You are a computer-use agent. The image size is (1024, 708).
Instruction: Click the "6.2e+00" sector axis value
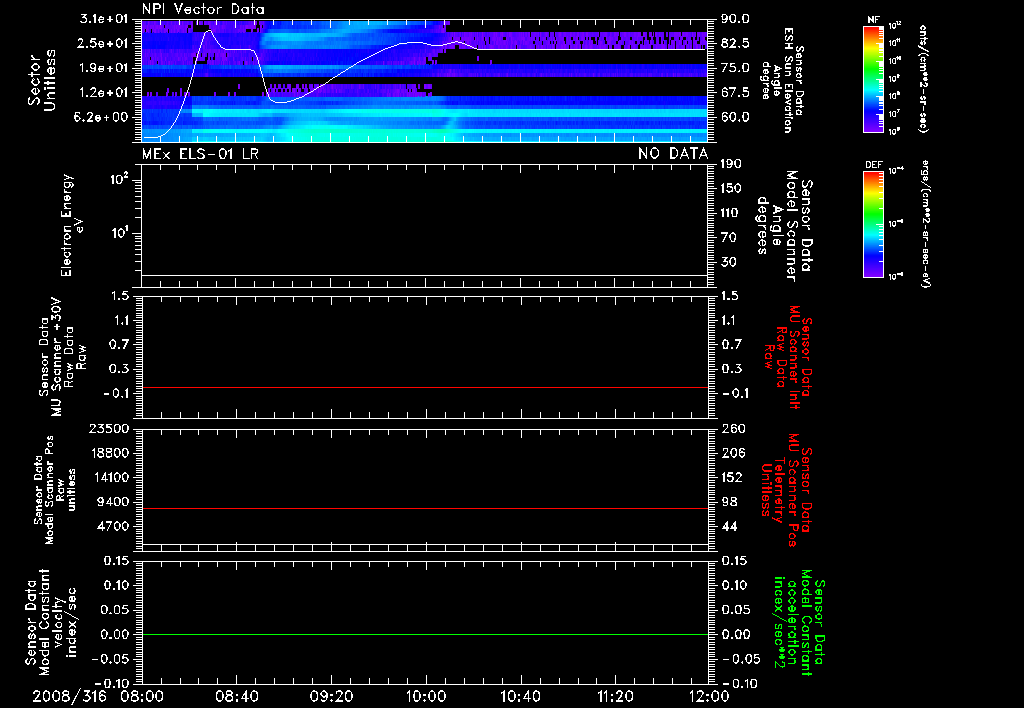[103, 118]
